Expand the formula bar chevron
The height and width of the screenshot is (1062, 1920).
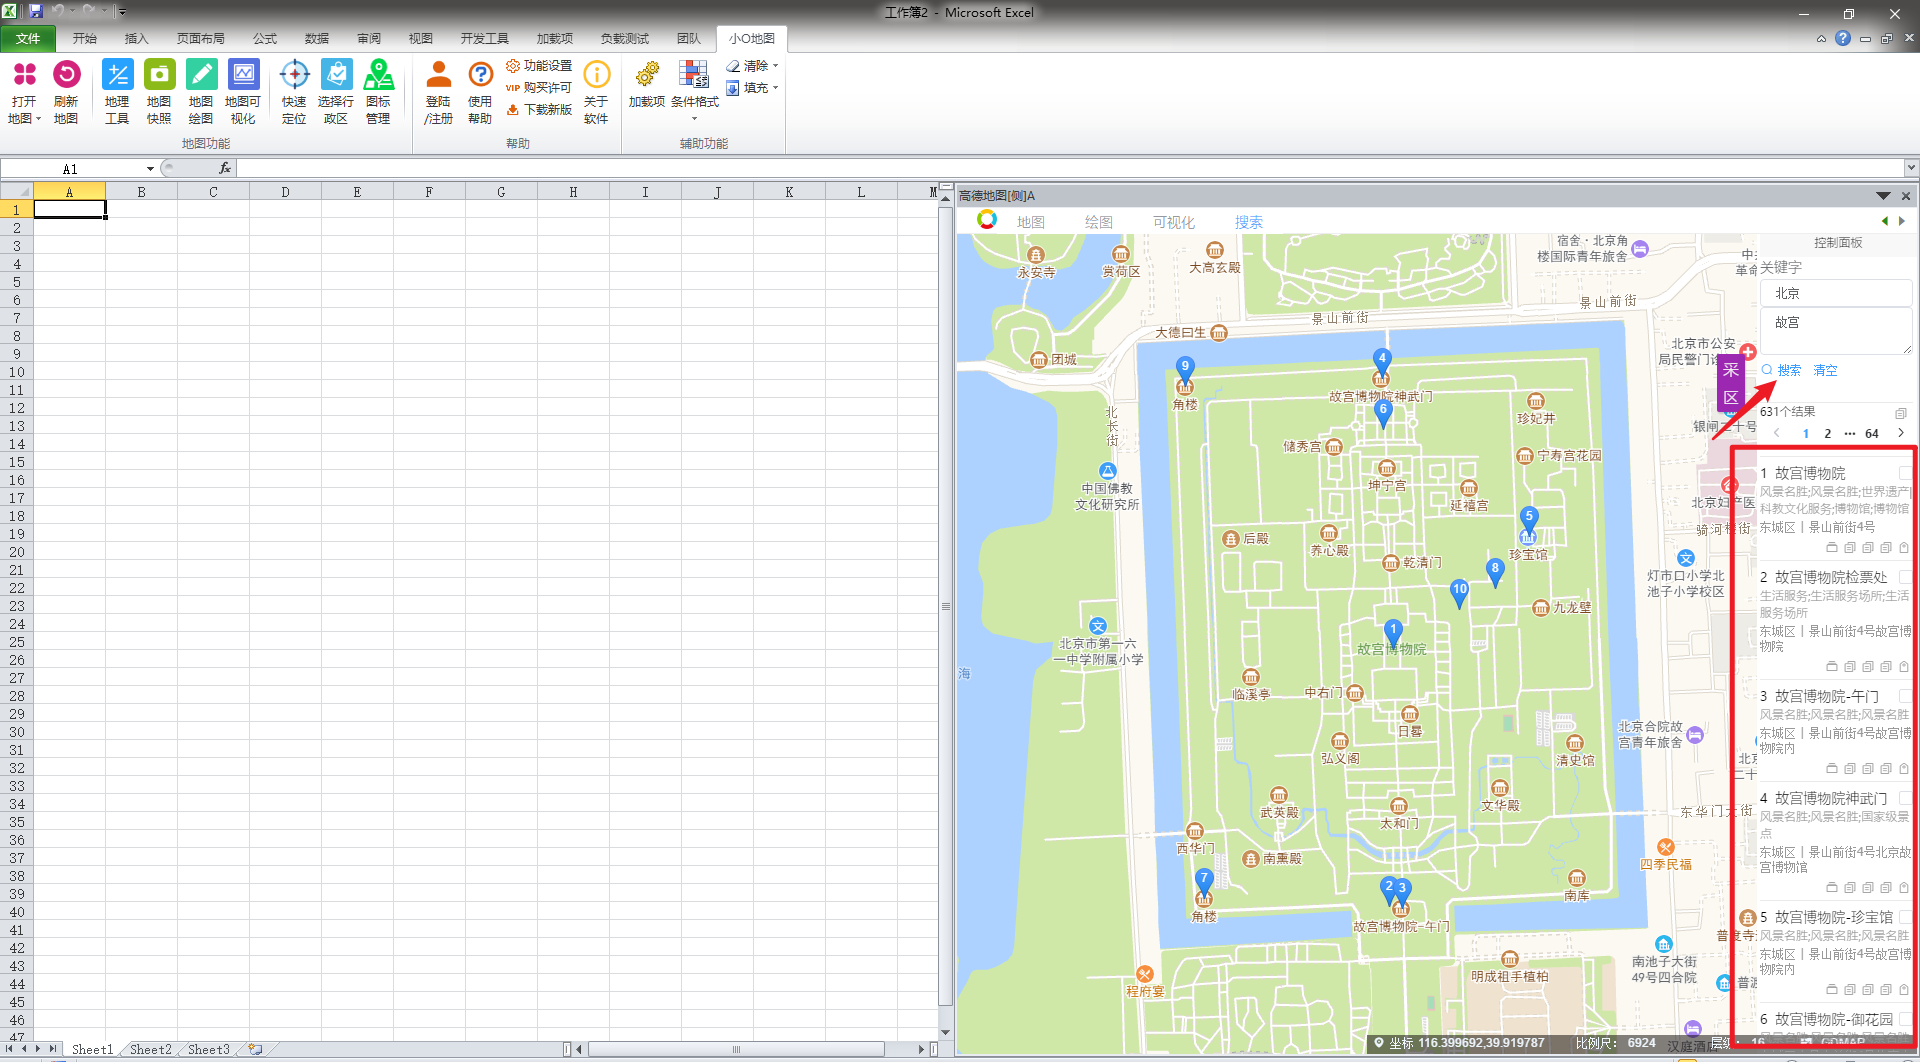coord(1911,168)
